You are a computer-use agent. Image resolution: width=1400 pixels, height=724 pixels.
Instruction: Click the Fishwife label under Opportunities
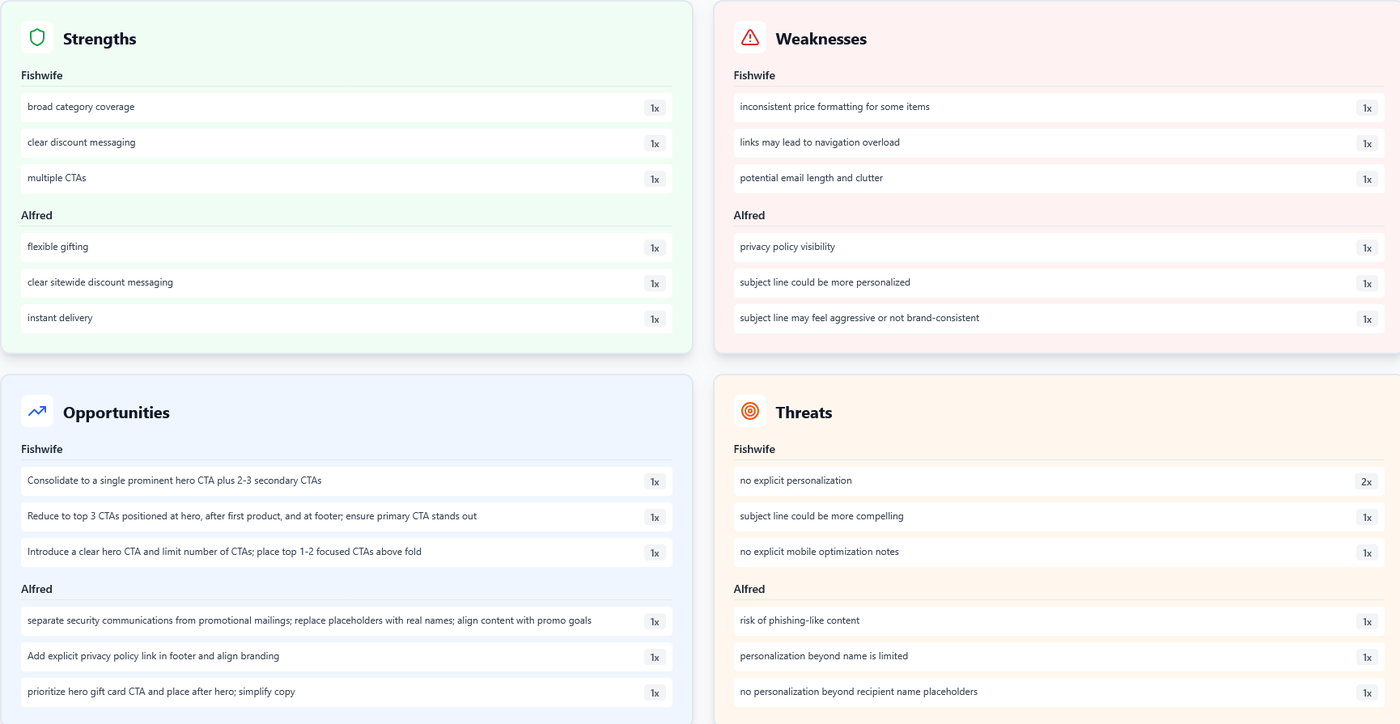[x=42, y=450]
